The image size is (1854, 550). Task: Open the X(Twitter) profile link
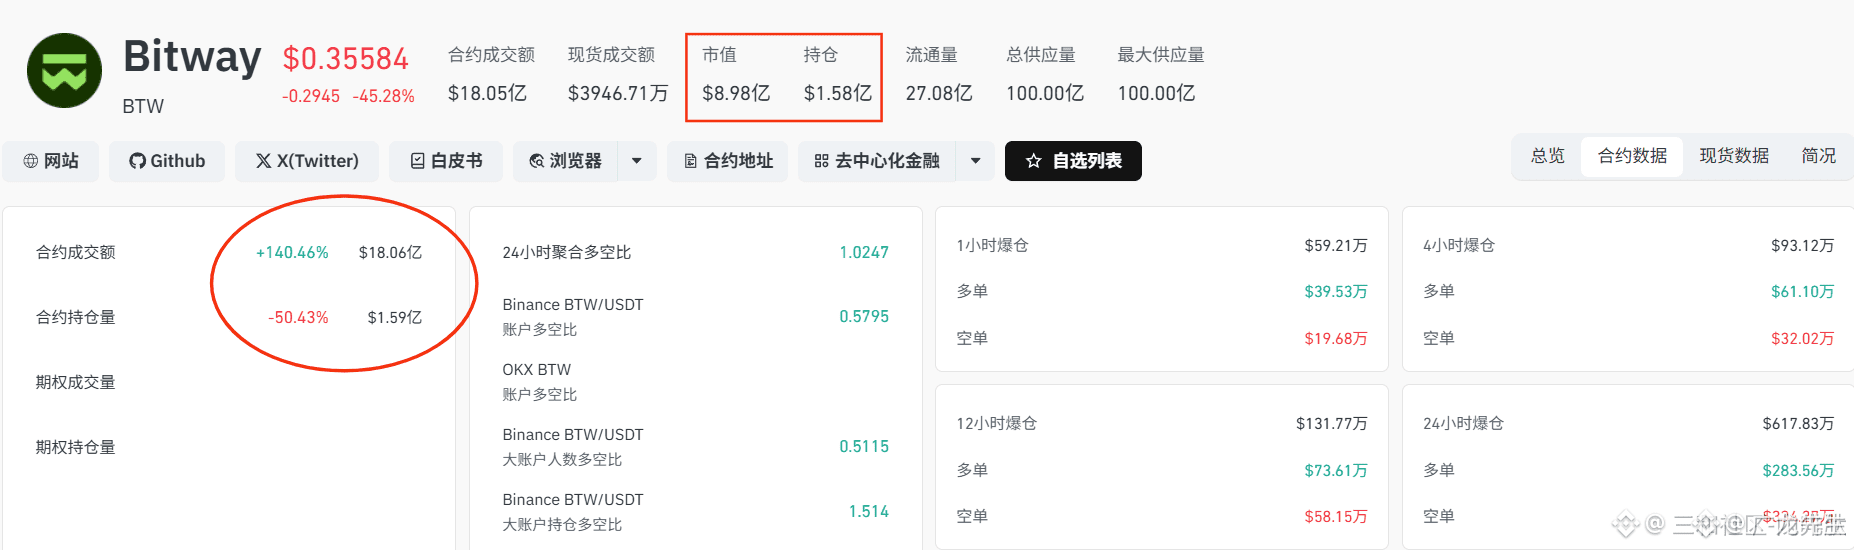307,161
